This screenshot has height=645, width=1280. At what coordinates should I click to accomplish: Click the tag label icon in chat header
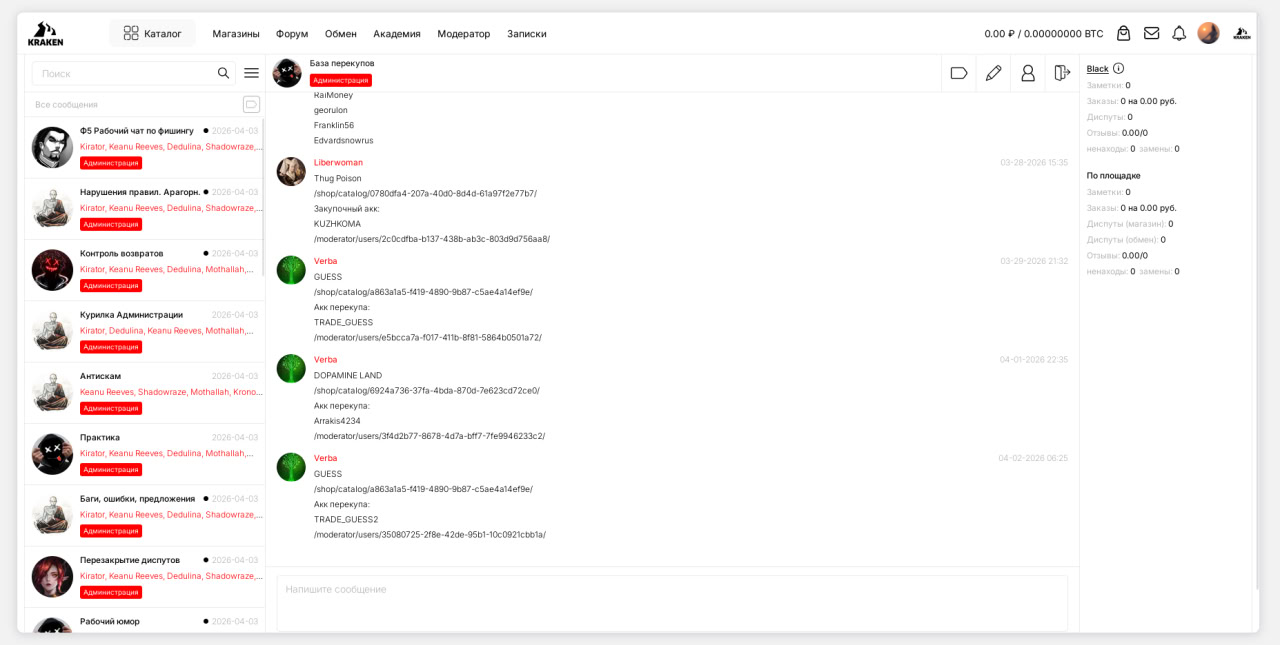tap(958, 73)
